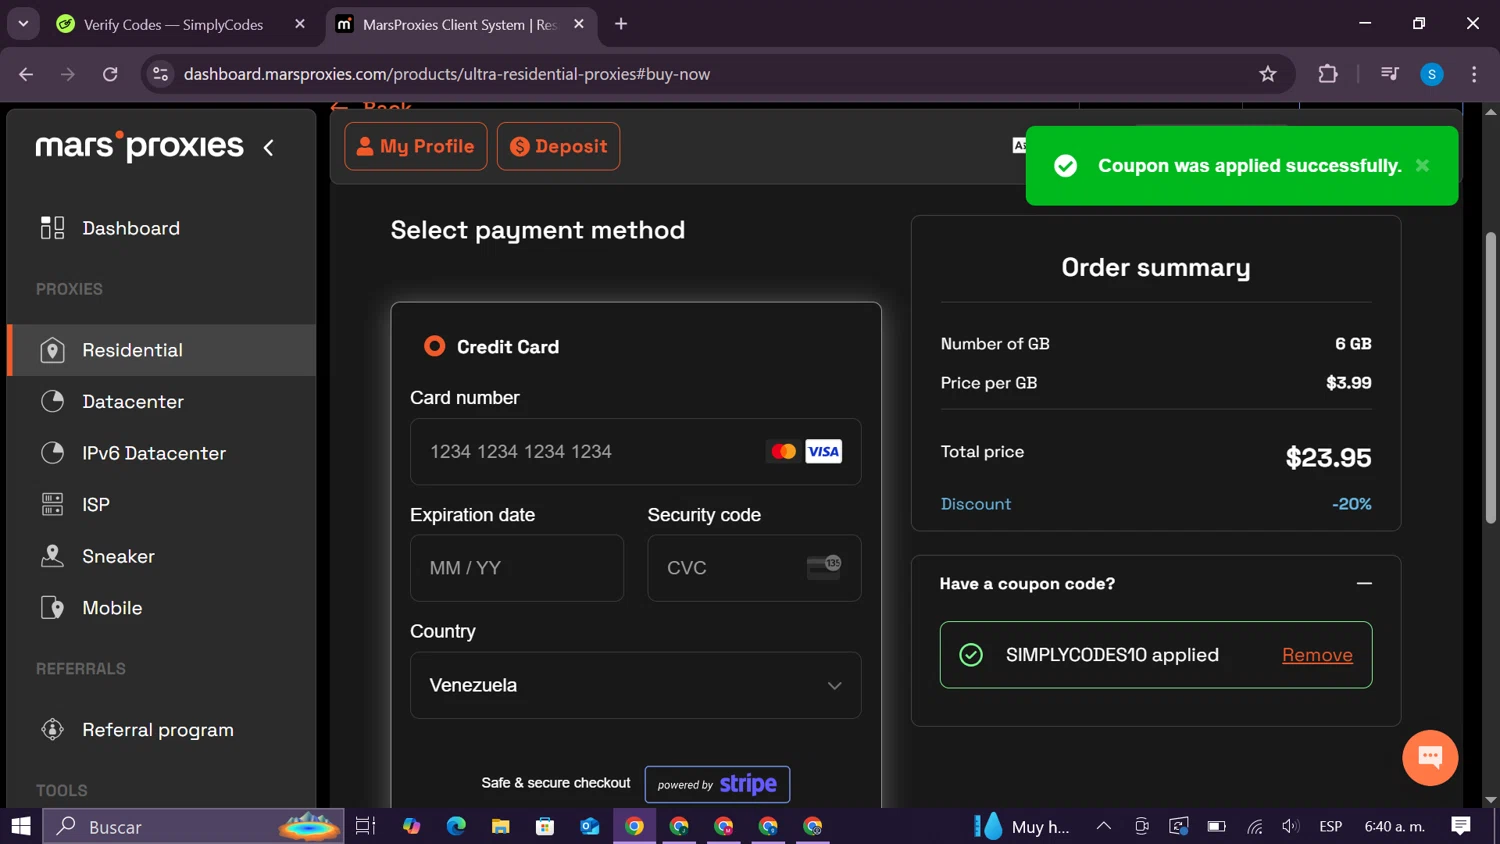Click the Number of GB 6 GB value

pos(1353,344)
